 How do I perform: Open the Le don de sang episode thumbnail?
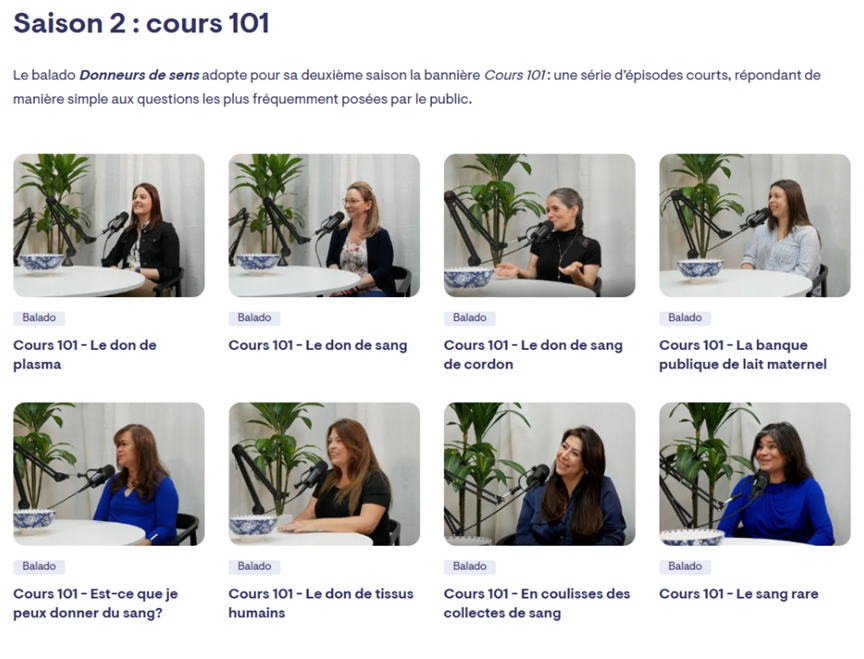pyautogui.click(x=324, y=225)
